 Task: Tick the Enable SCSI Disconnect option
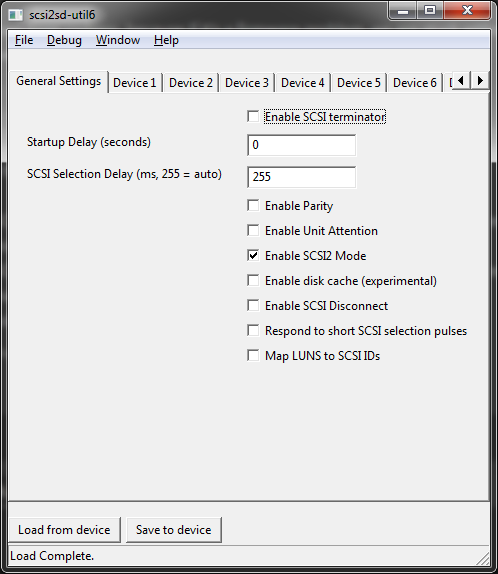253,306
